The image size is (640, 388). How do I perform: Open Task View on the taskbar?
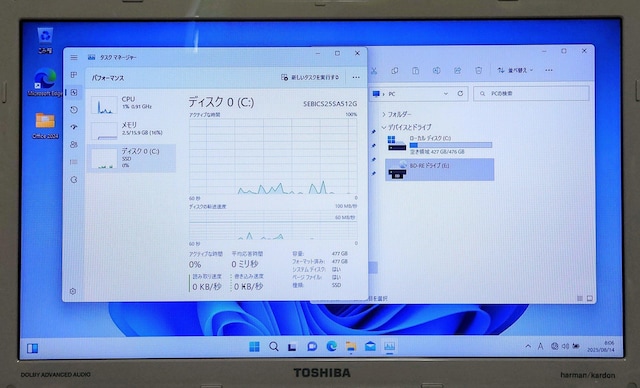[293, 347]
